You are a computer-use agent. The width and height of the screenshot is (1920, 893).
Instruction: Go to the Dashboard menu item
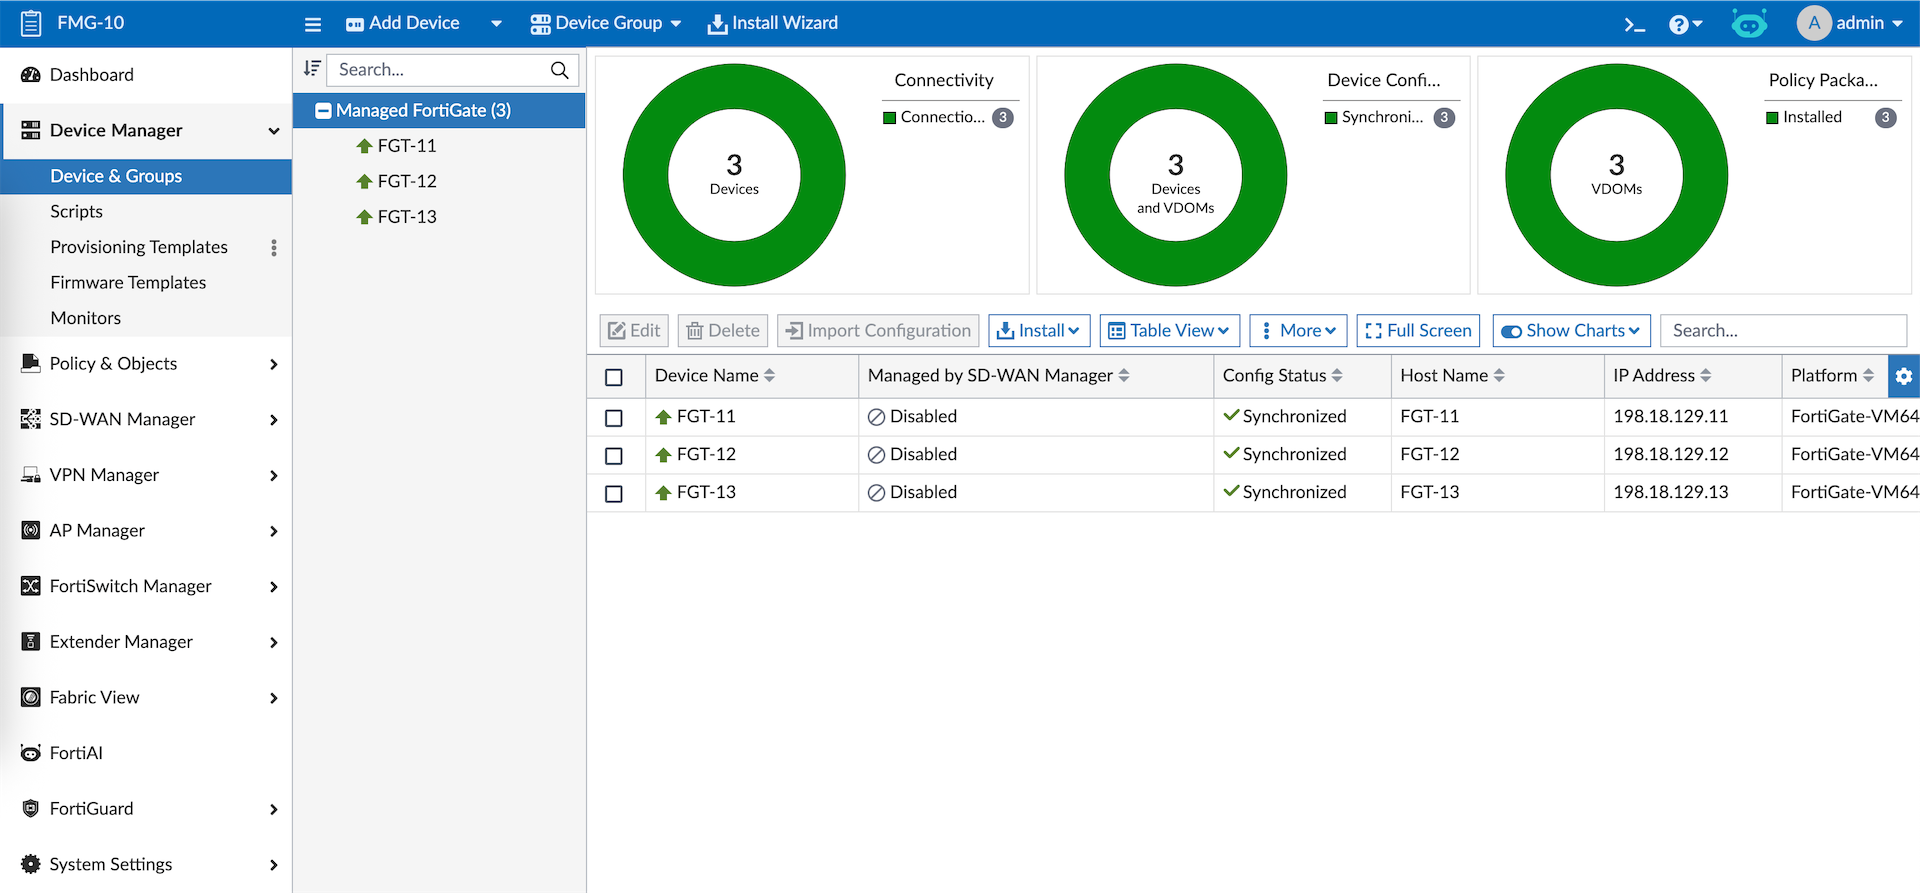[x=91, y=75]
